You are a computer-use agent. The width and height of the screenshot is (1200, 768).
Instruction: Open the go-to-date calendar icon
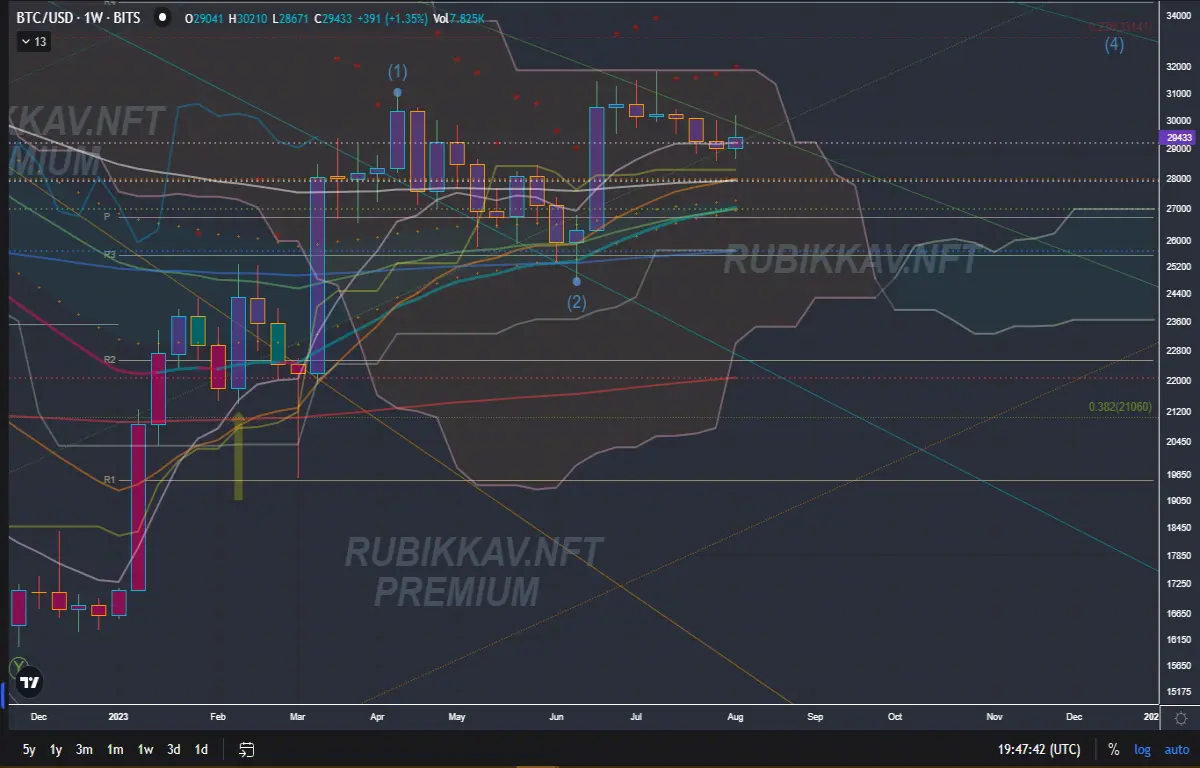[247, 749]
